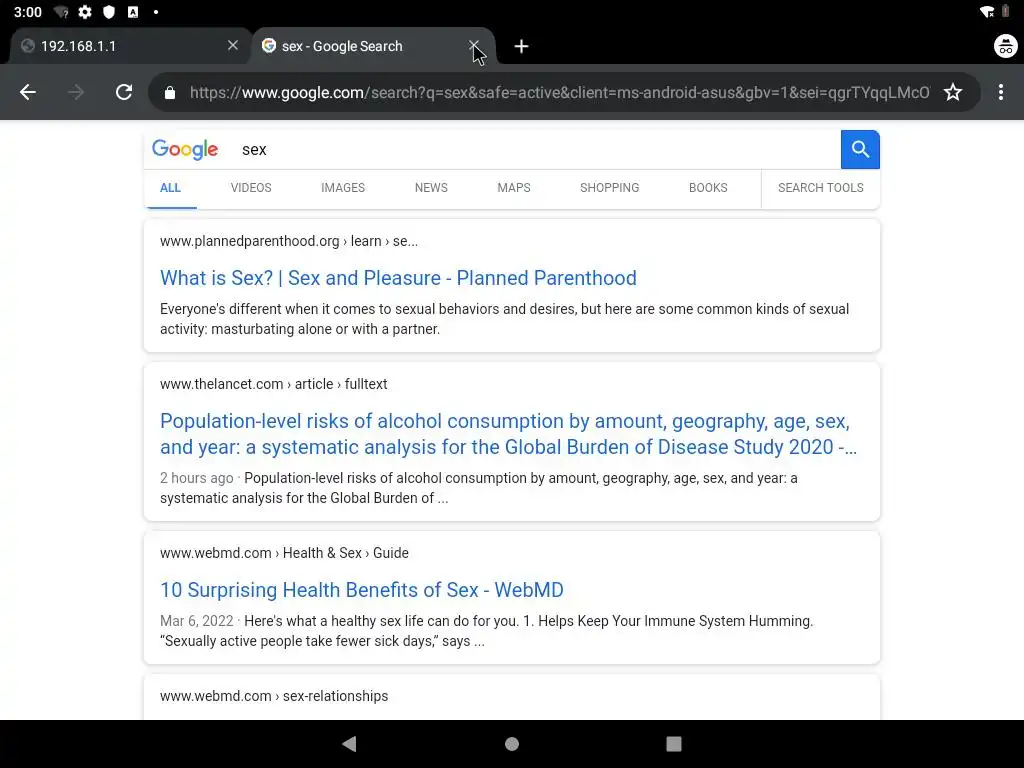Open 10 Surprising Health Benefits WebMD link
Screen dimensions: 1024x768
point(362,590)
